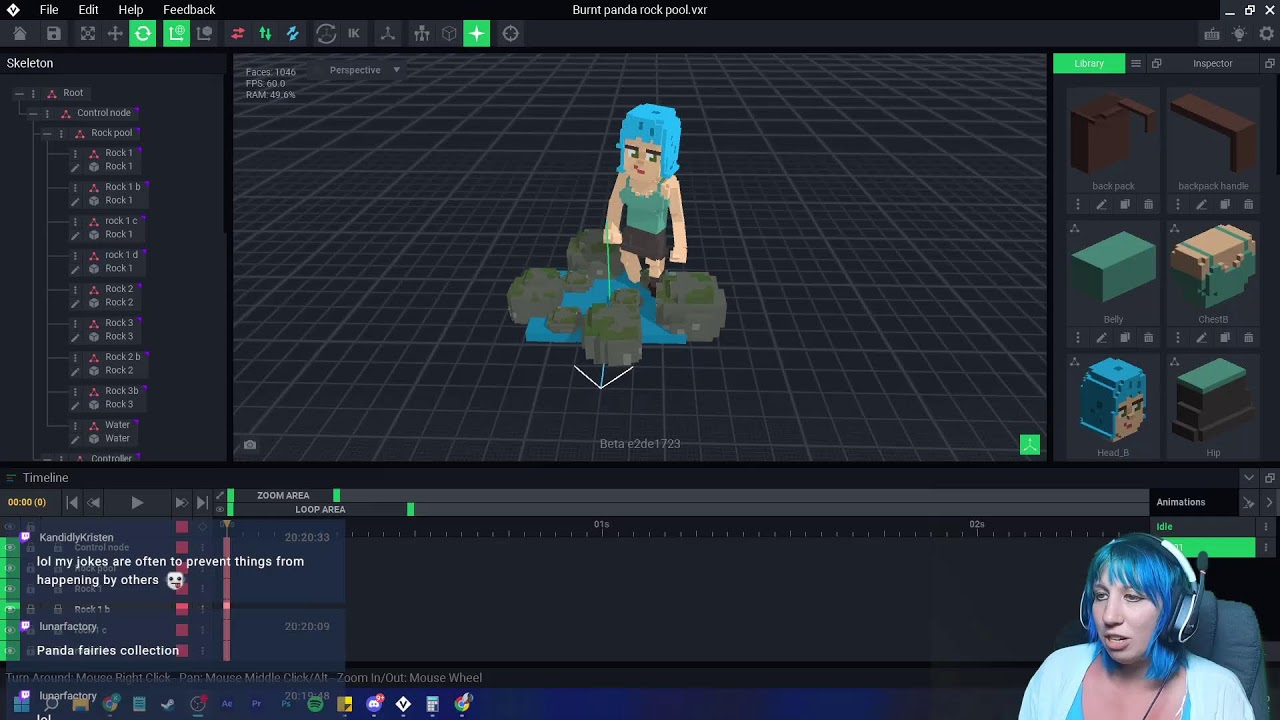Duplicate the ChestB library item
Image resolution: width=1280 pixels, height=720 pixels.
tap(1225, 338)
